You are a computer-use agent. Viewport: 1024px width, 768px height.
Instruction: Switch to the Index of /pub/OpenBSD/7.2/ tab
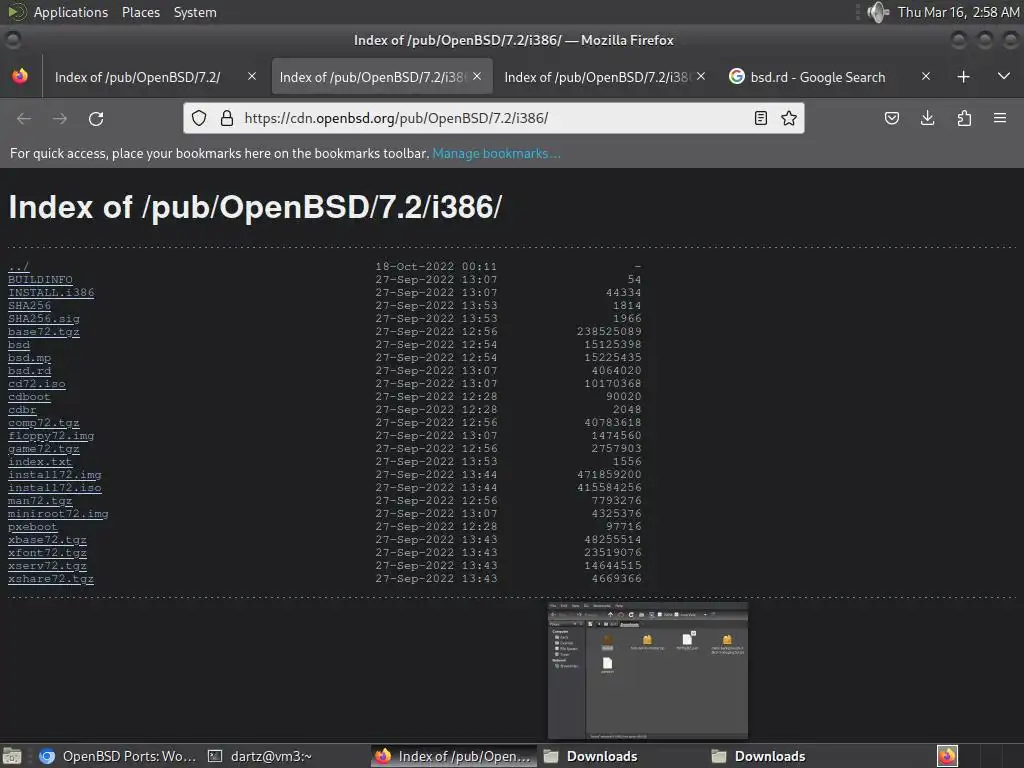(138, 77)
